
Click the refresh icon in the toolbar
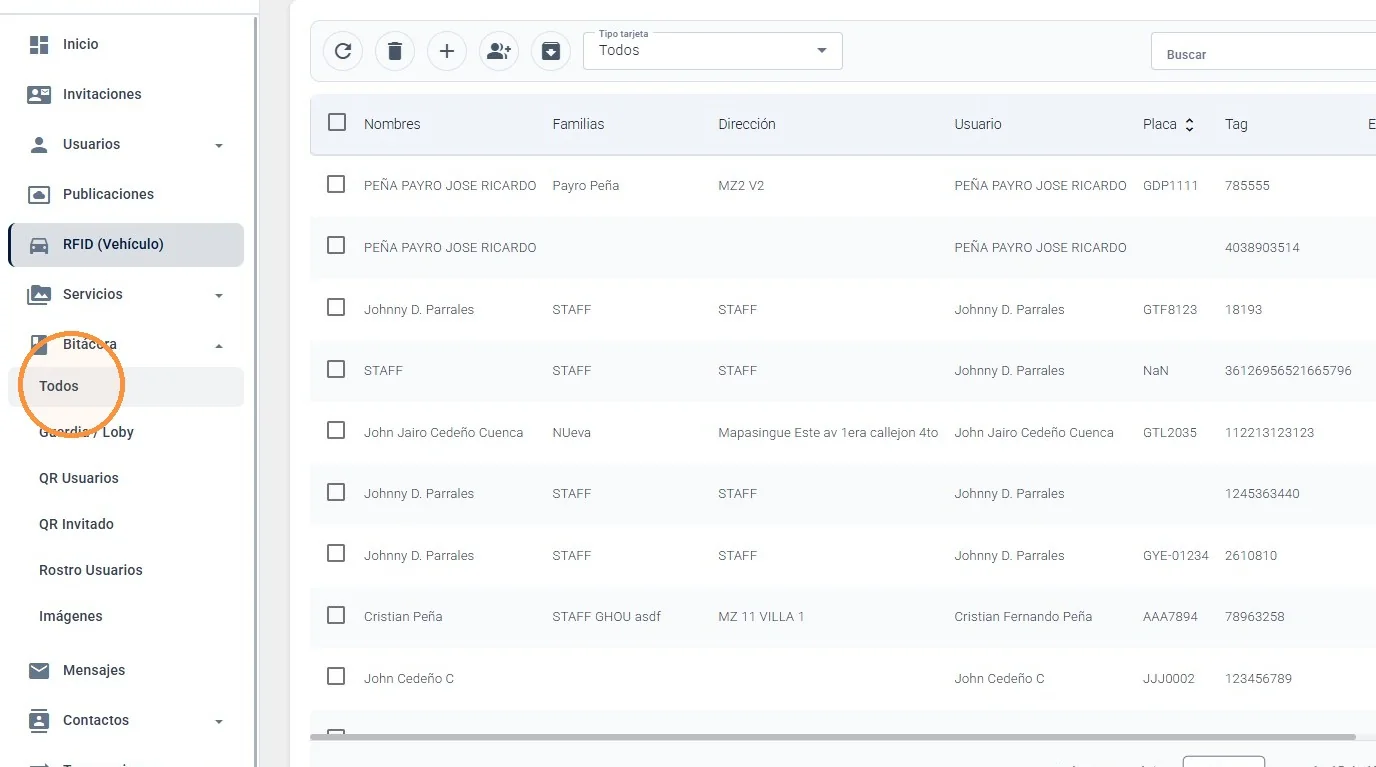pyautogui.click(x=343, y=51)
